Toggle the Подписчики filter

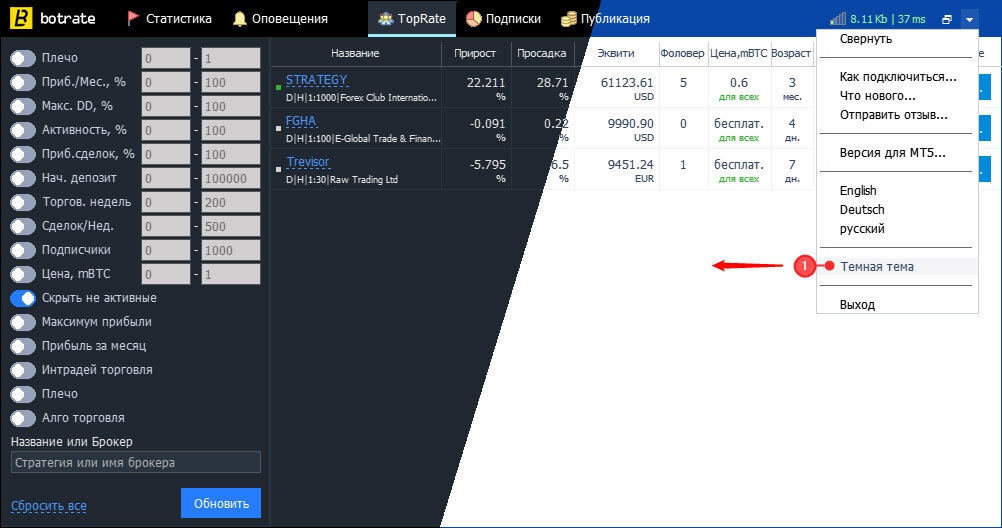[23, 251]
